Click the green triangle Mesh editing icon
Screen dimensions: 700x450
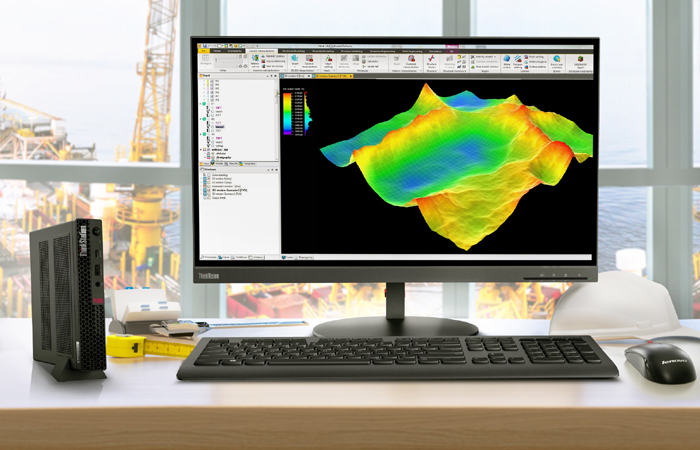(328, 61)
